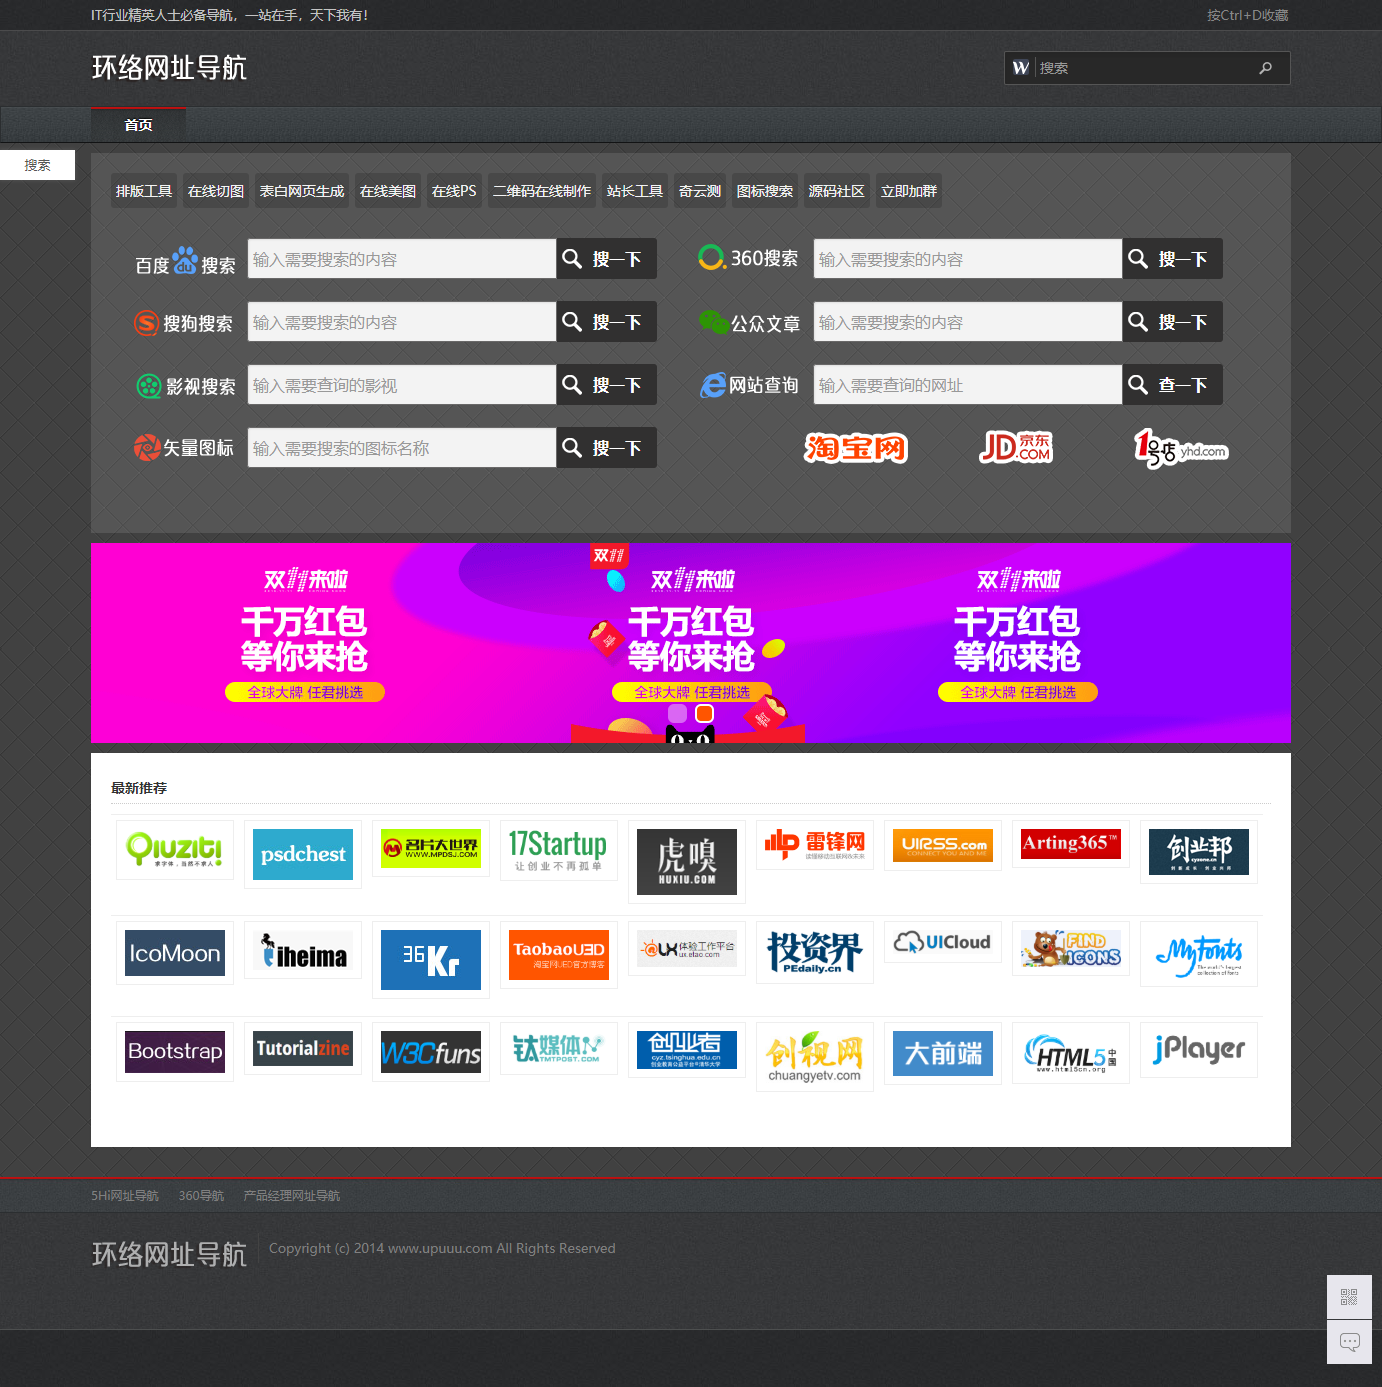Open the QR code icon at bottom right

(x=1349, y=1297)
